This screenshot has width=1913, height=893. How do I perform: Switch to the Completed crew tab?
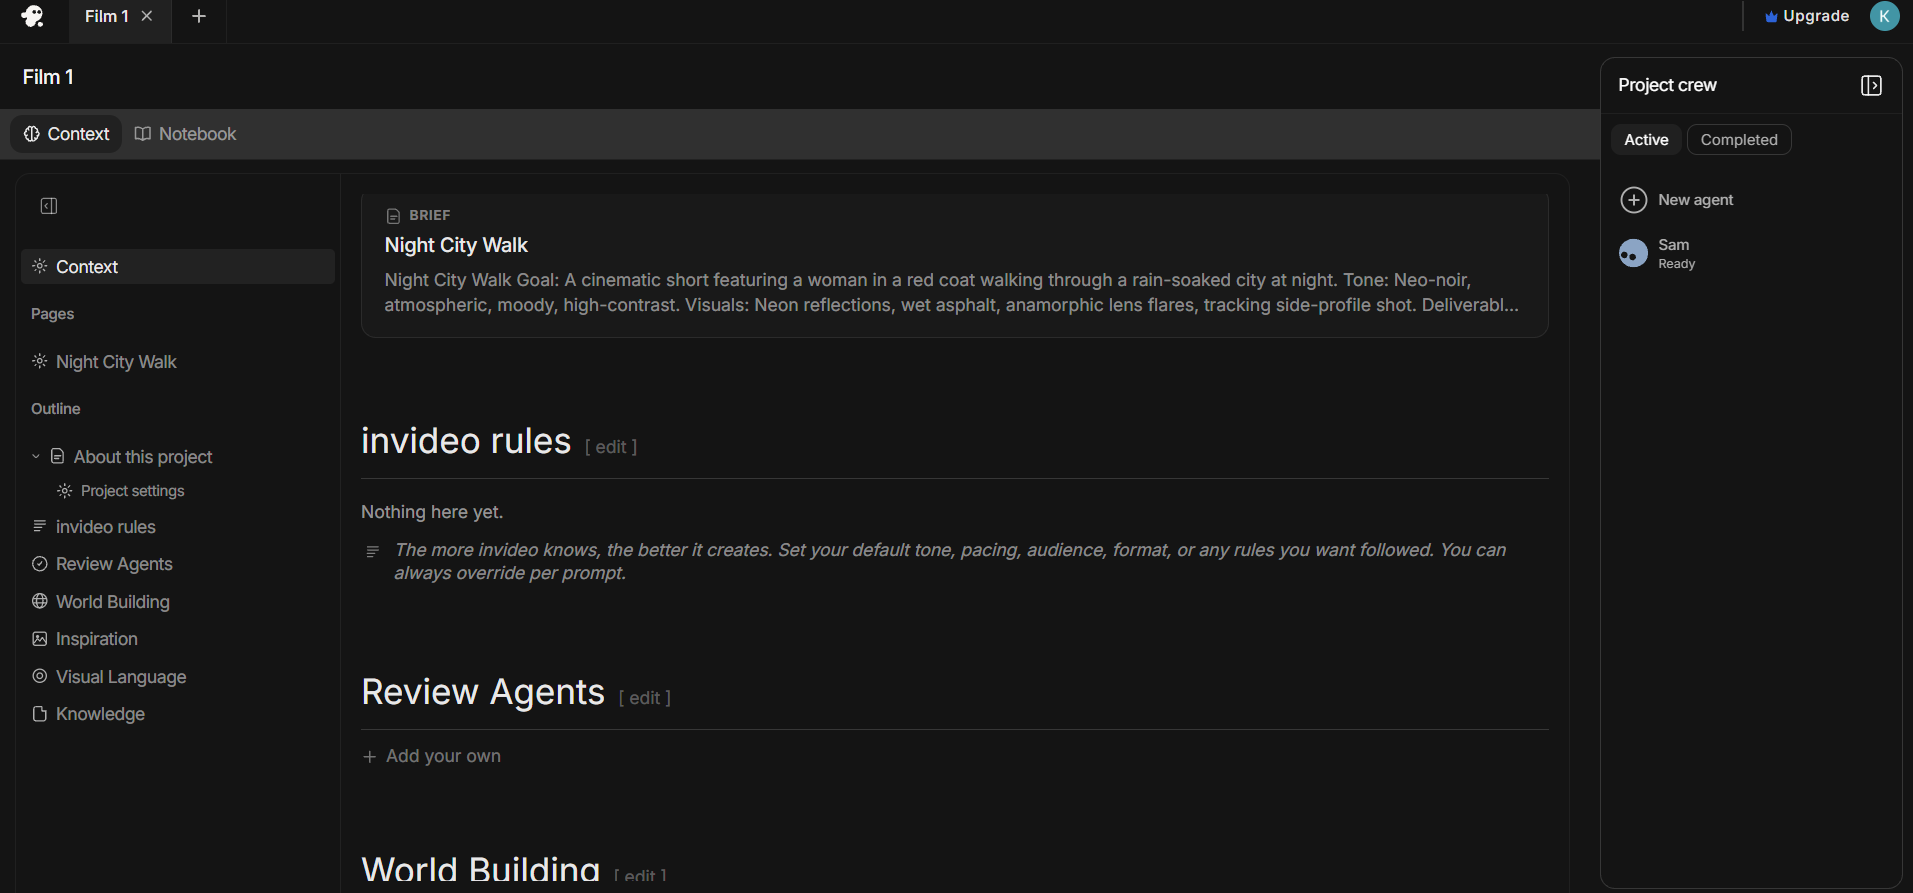[1739, 140]
